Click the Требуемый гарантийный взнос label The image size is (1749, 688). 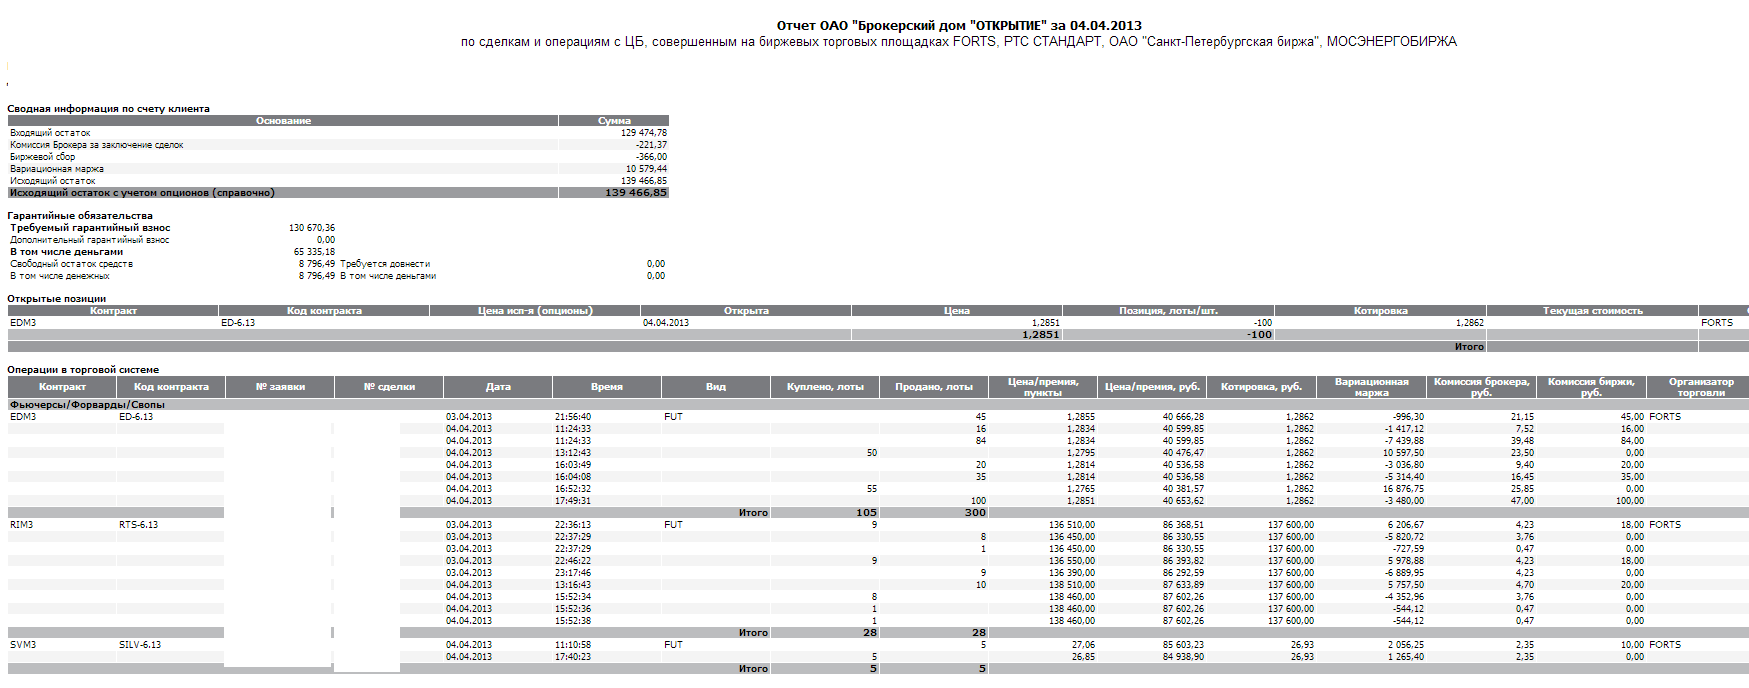90,228
